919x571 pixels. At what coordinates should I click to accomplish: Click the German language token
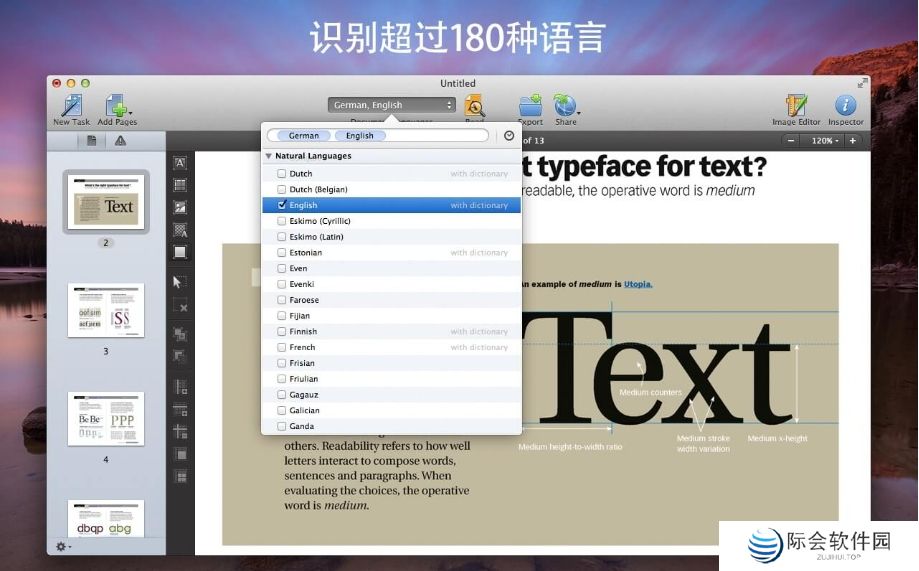pos(304,135)
